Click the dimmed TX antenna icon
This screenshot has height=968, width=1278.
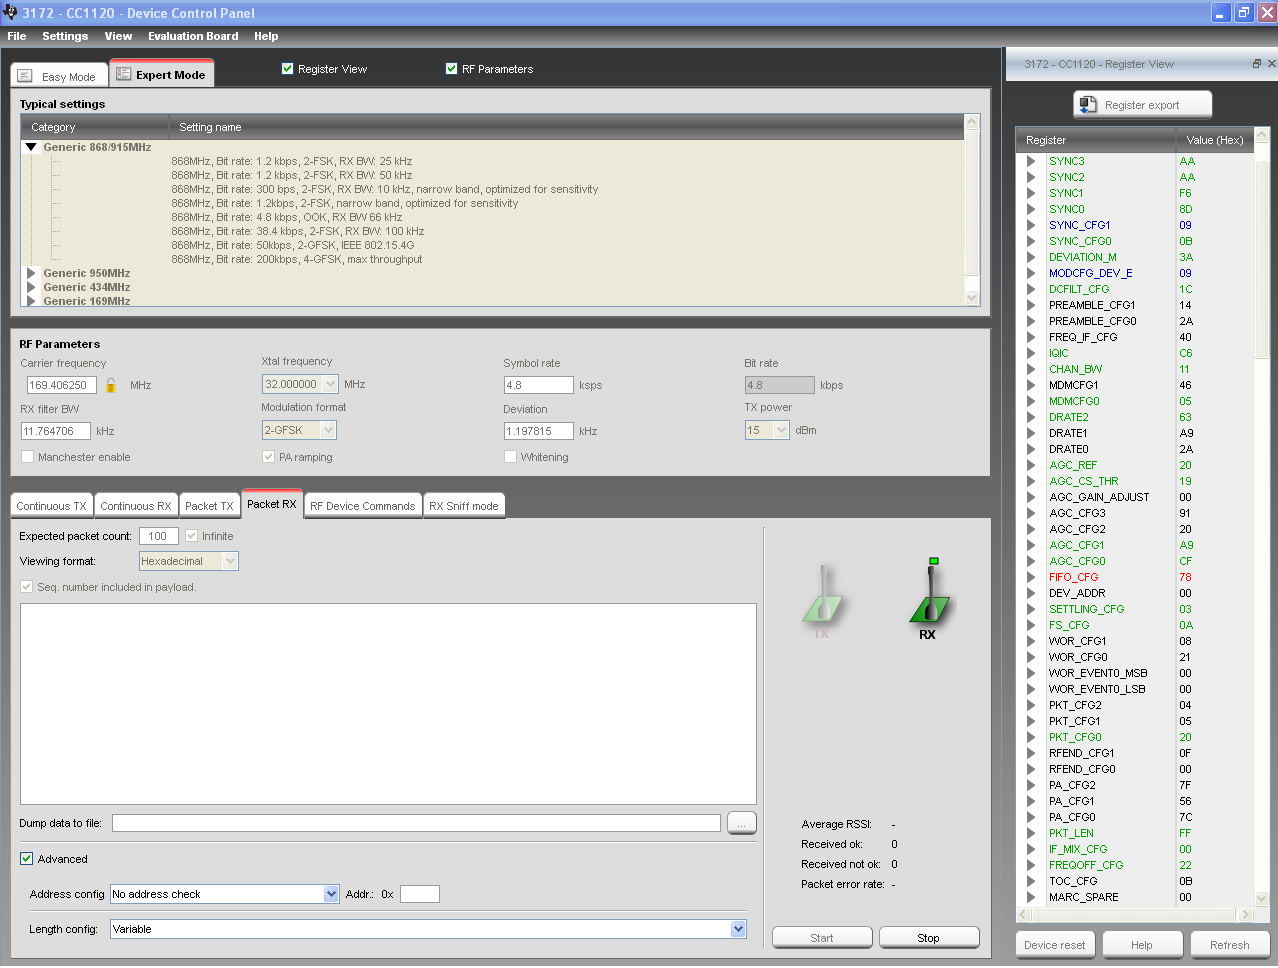point(823,595)
